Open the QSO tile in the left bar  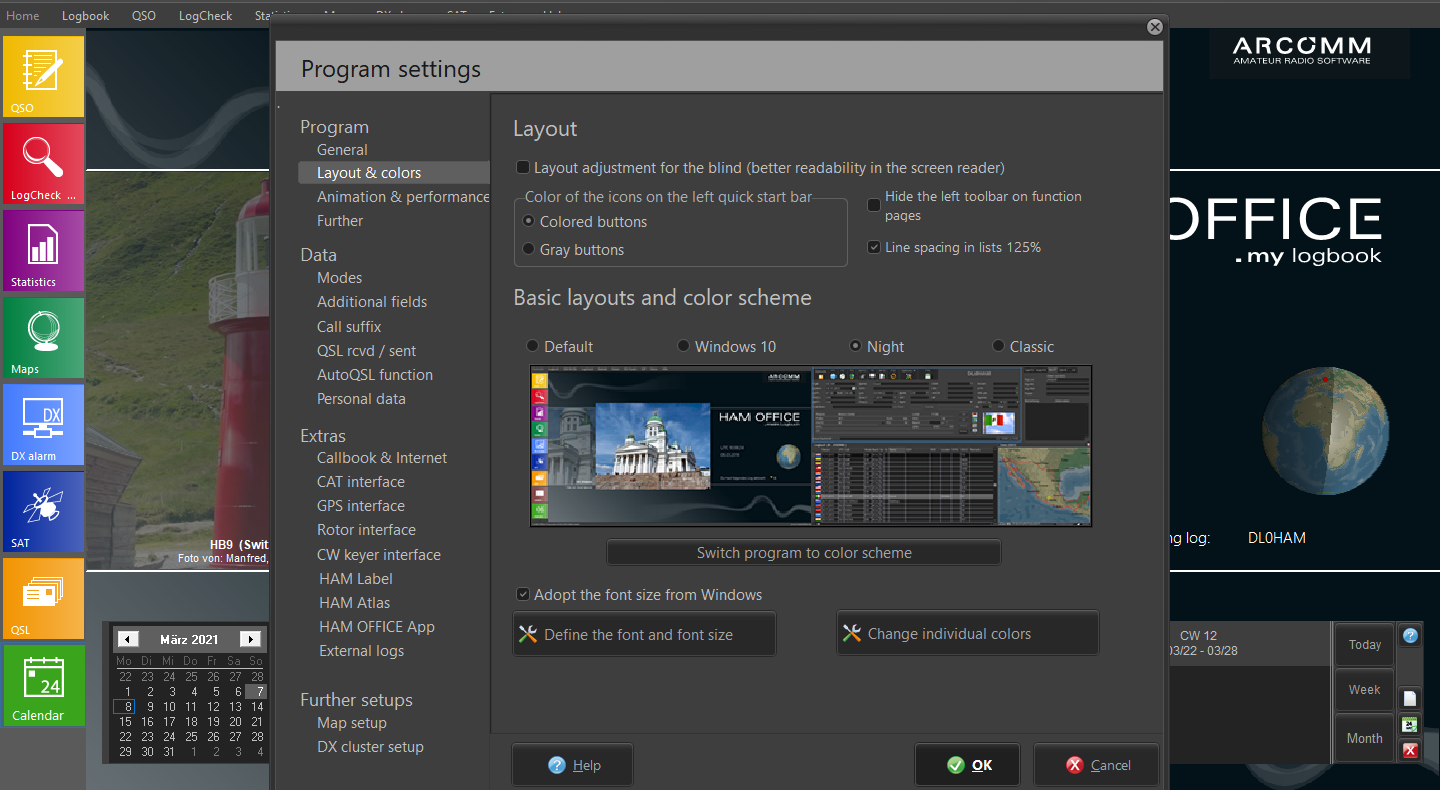point(43,77)
